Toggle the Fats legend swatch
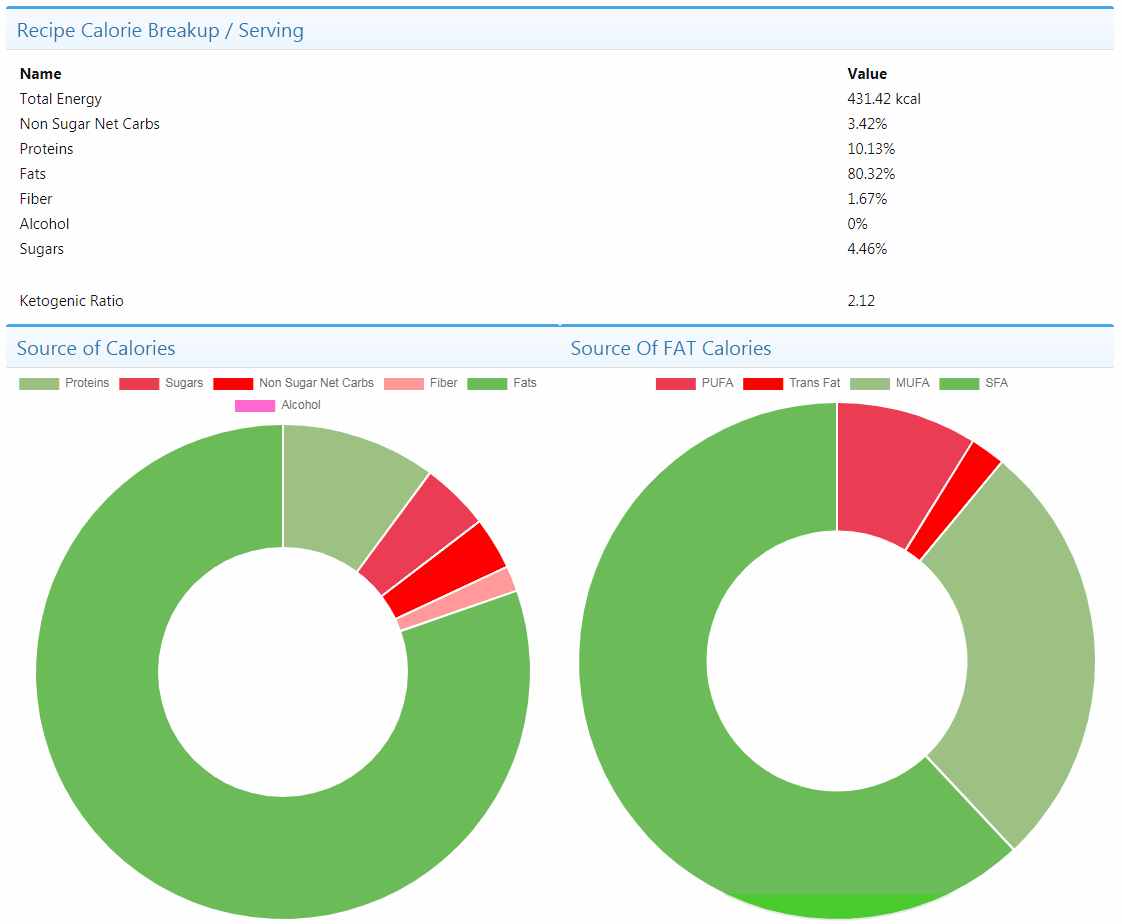Screen dimensions: 1122x924 [487, 384]
